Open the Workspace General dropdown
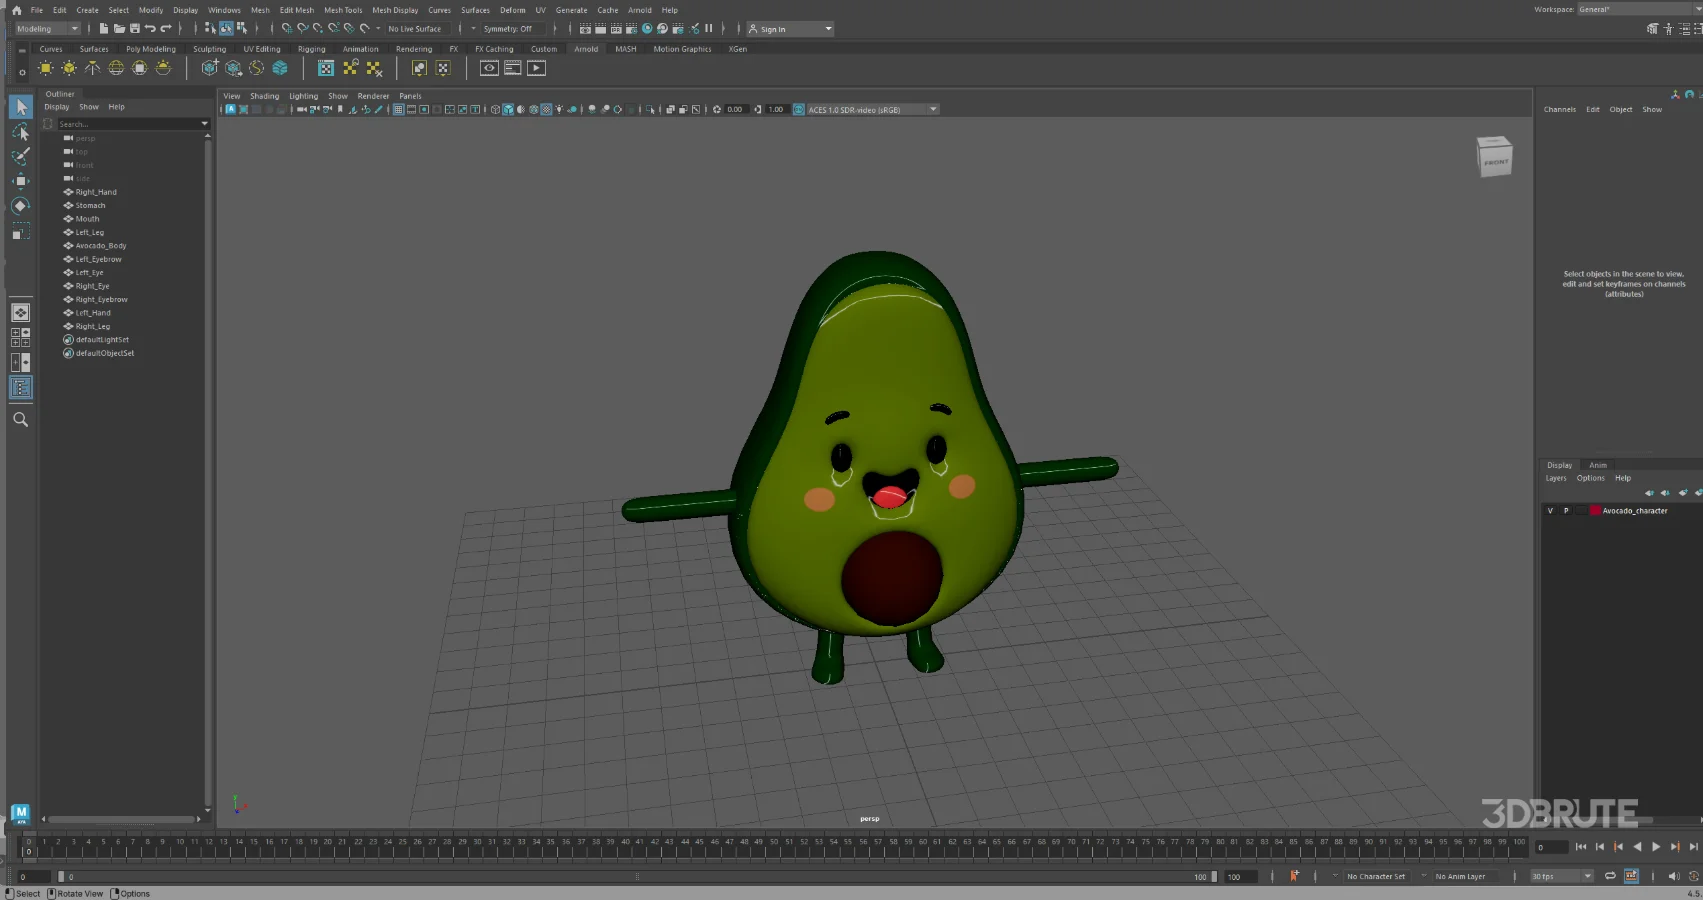 pos(1639,9)
